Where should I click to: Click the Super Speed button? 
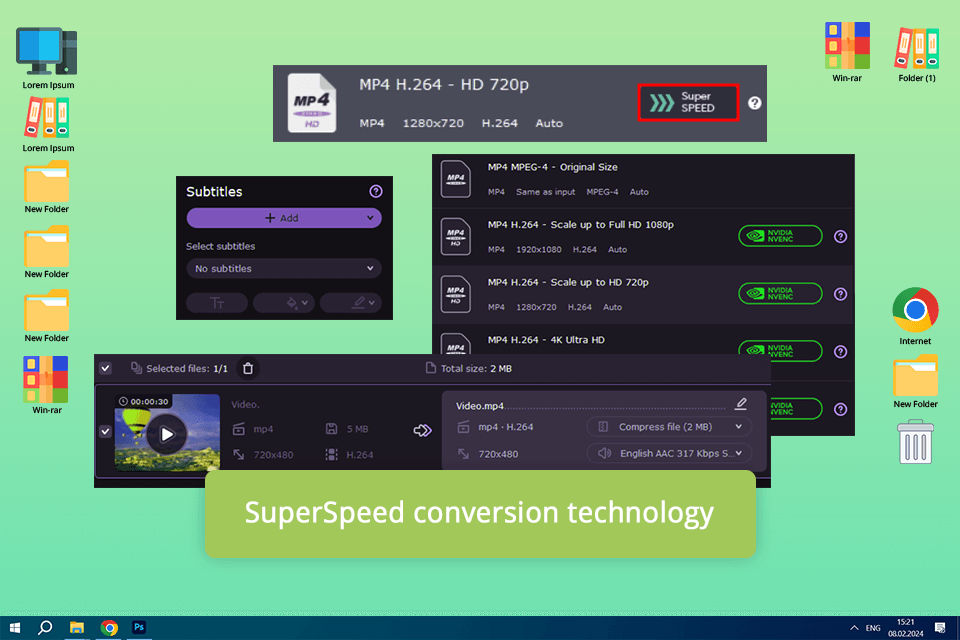[688, 102]
